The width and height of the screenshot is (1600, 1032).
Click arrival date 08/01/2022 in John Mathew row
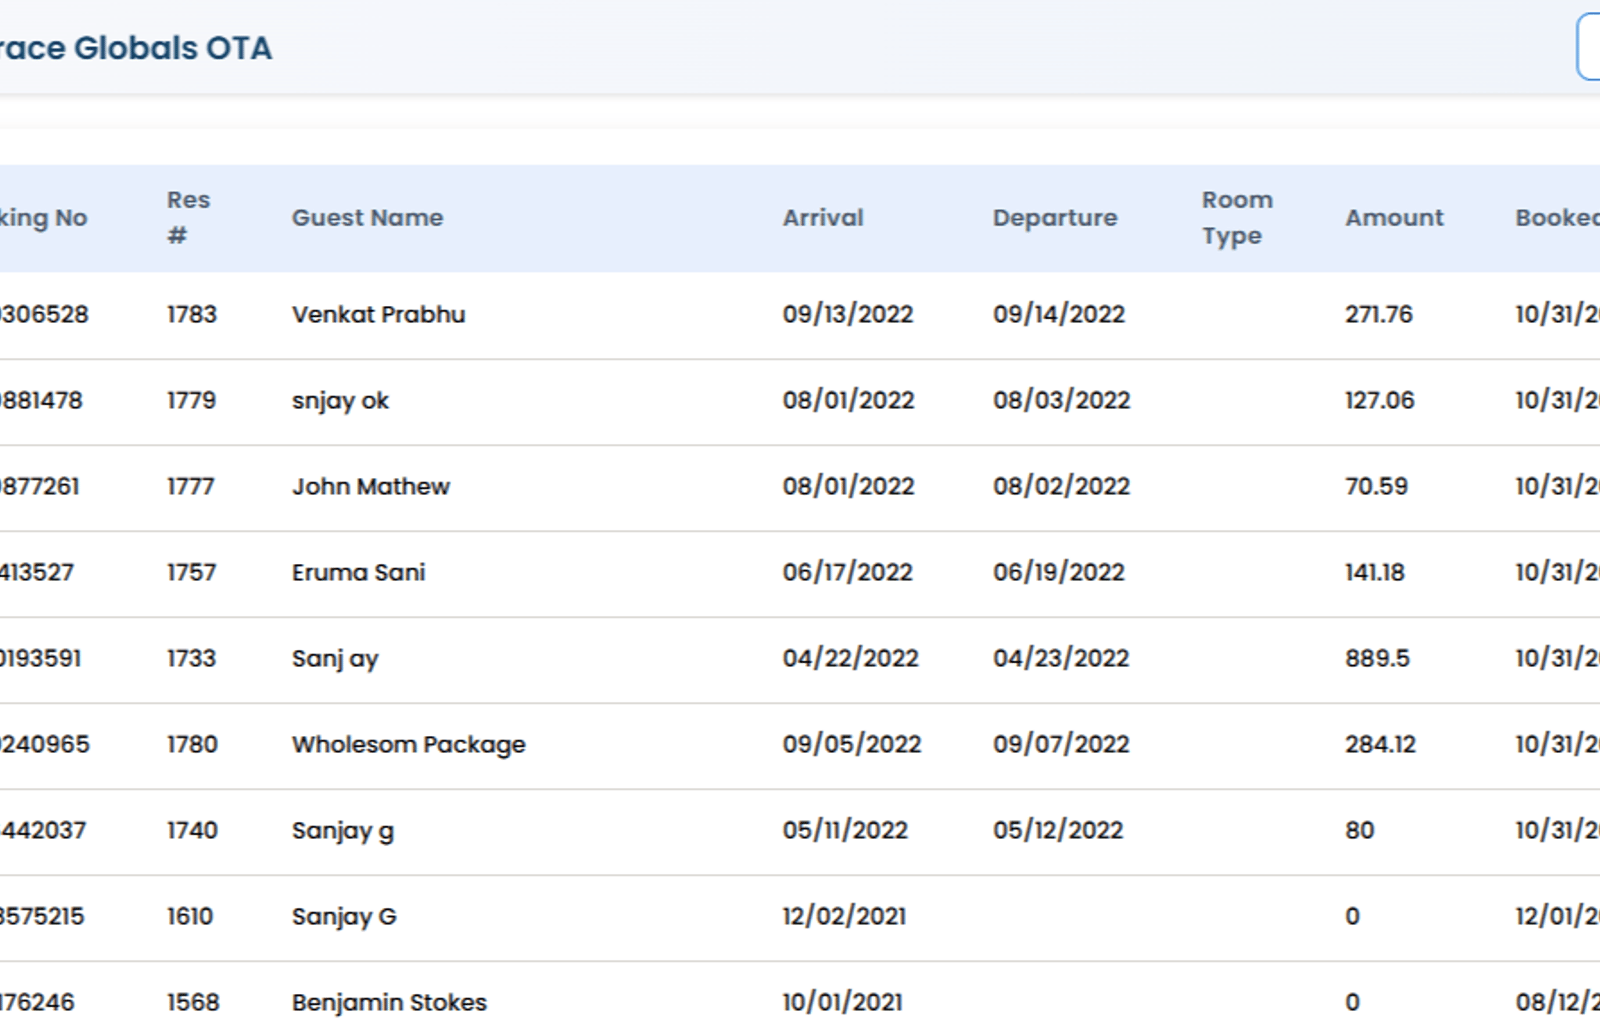(x=848, y=486)
